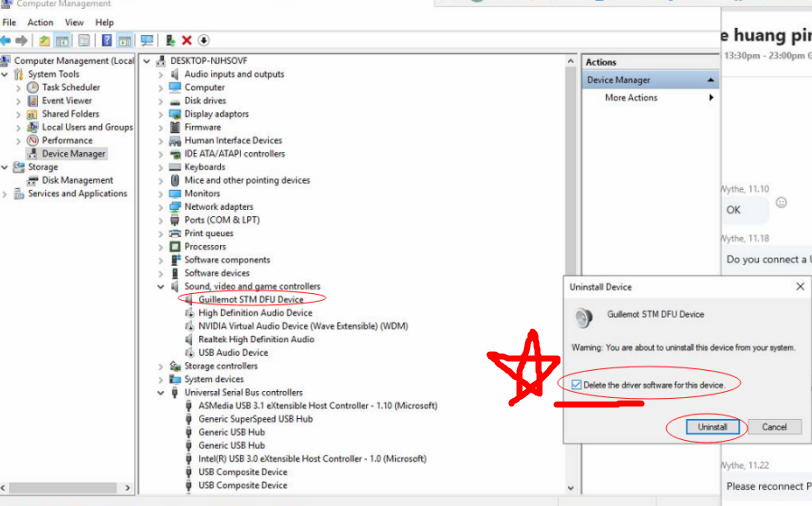The image size is (812, 506).
Task: Toggle Delete the driver software checkbox
Action: click(x=576, y=385)
